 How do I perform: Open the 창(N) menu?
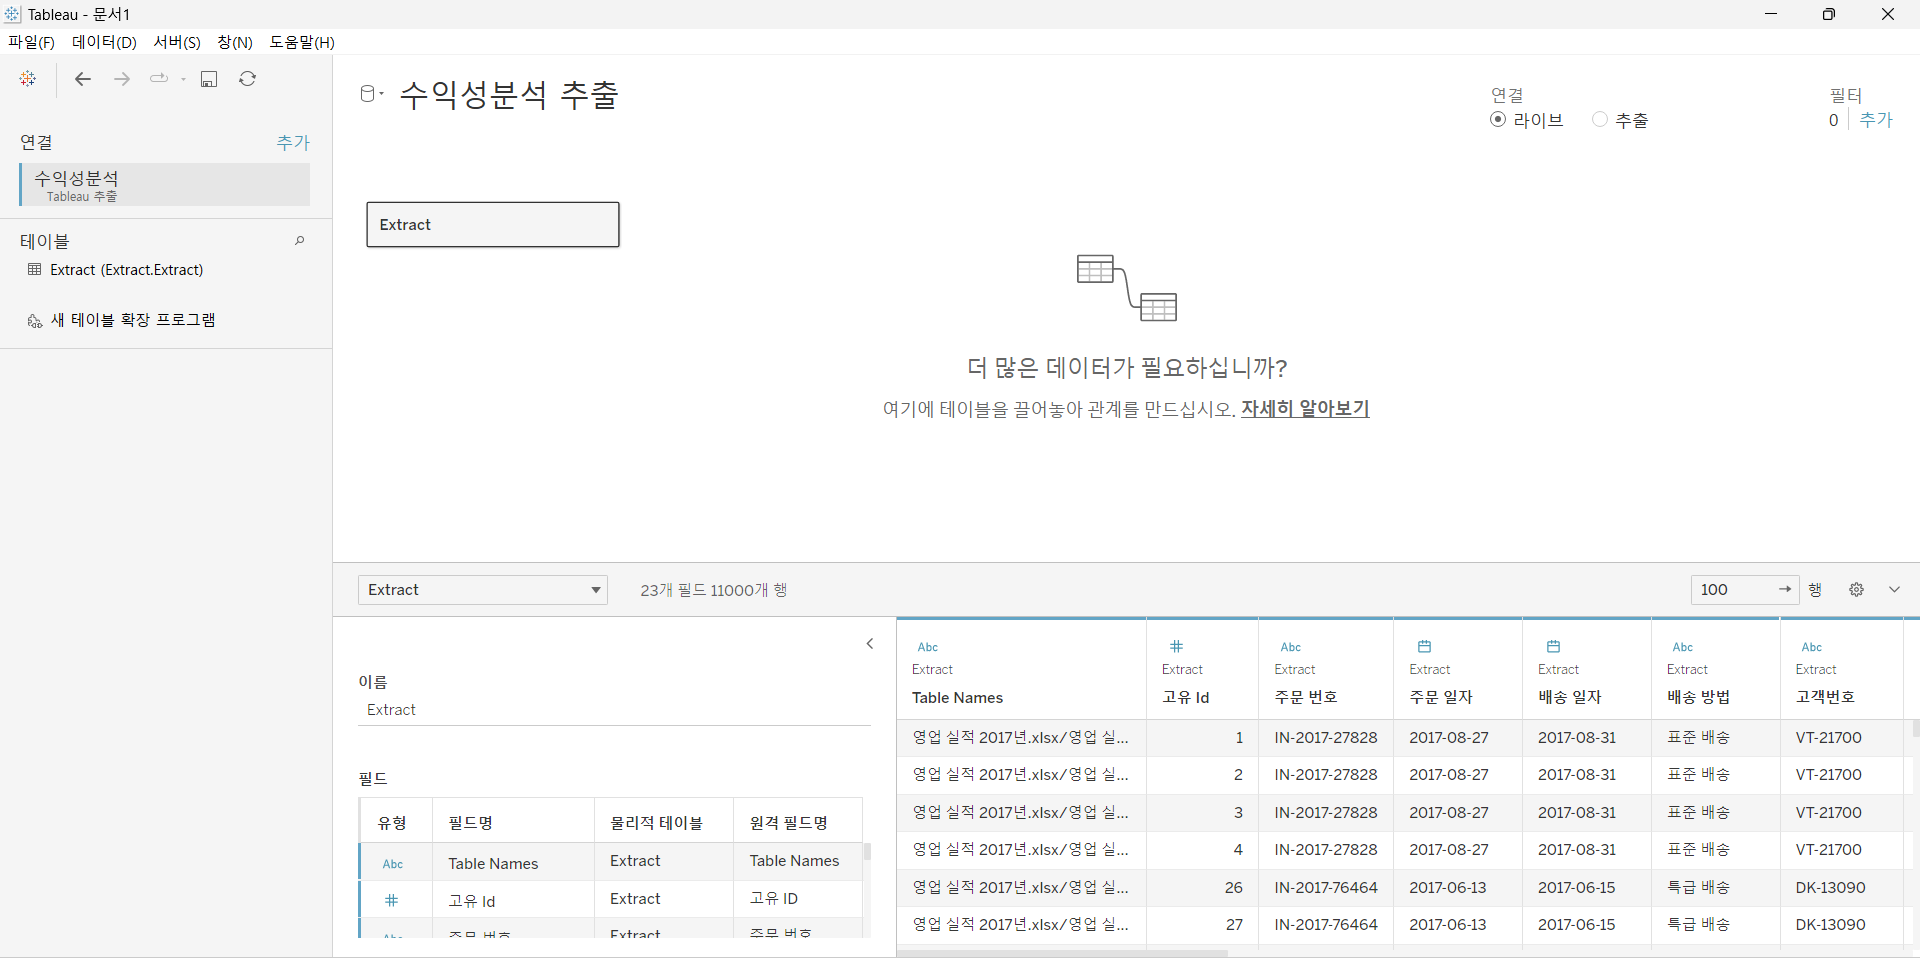[235, 42]
